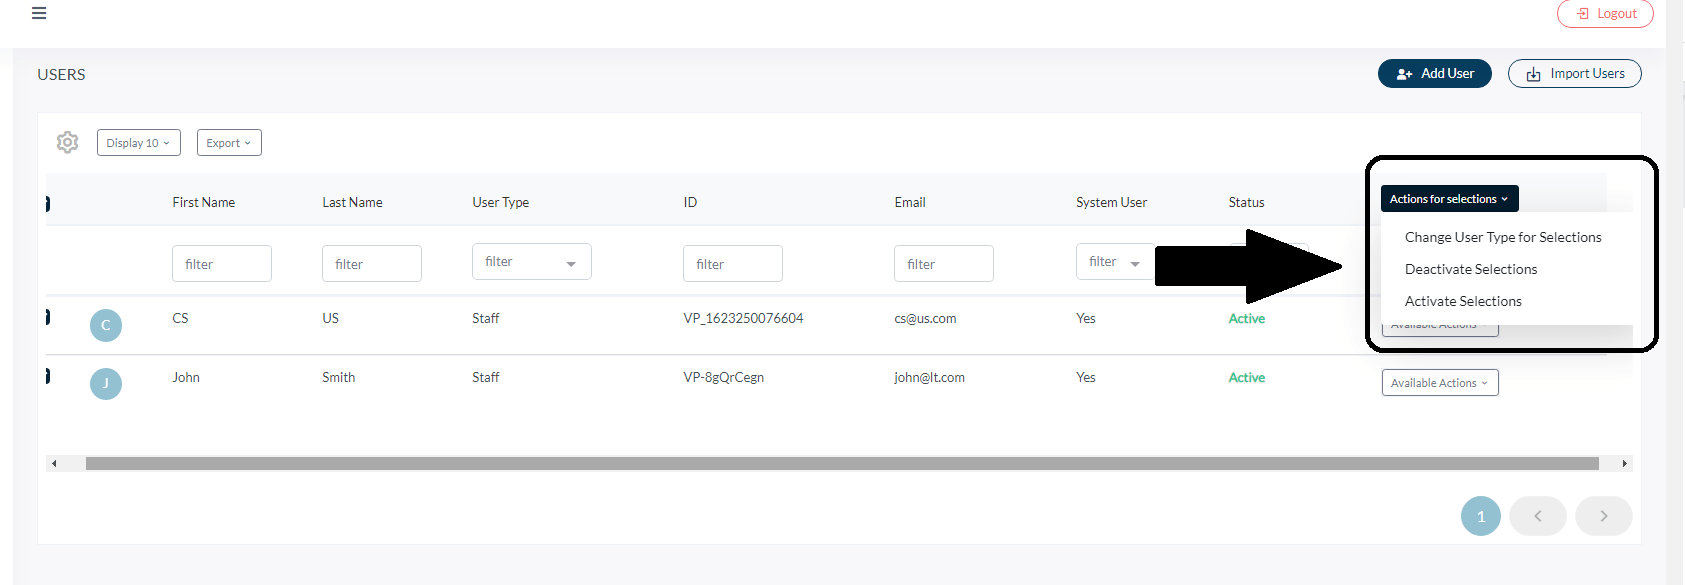This screenshot has height=585, width=1685.
Task: Click the First Name filter field
Action: point(222,264)
